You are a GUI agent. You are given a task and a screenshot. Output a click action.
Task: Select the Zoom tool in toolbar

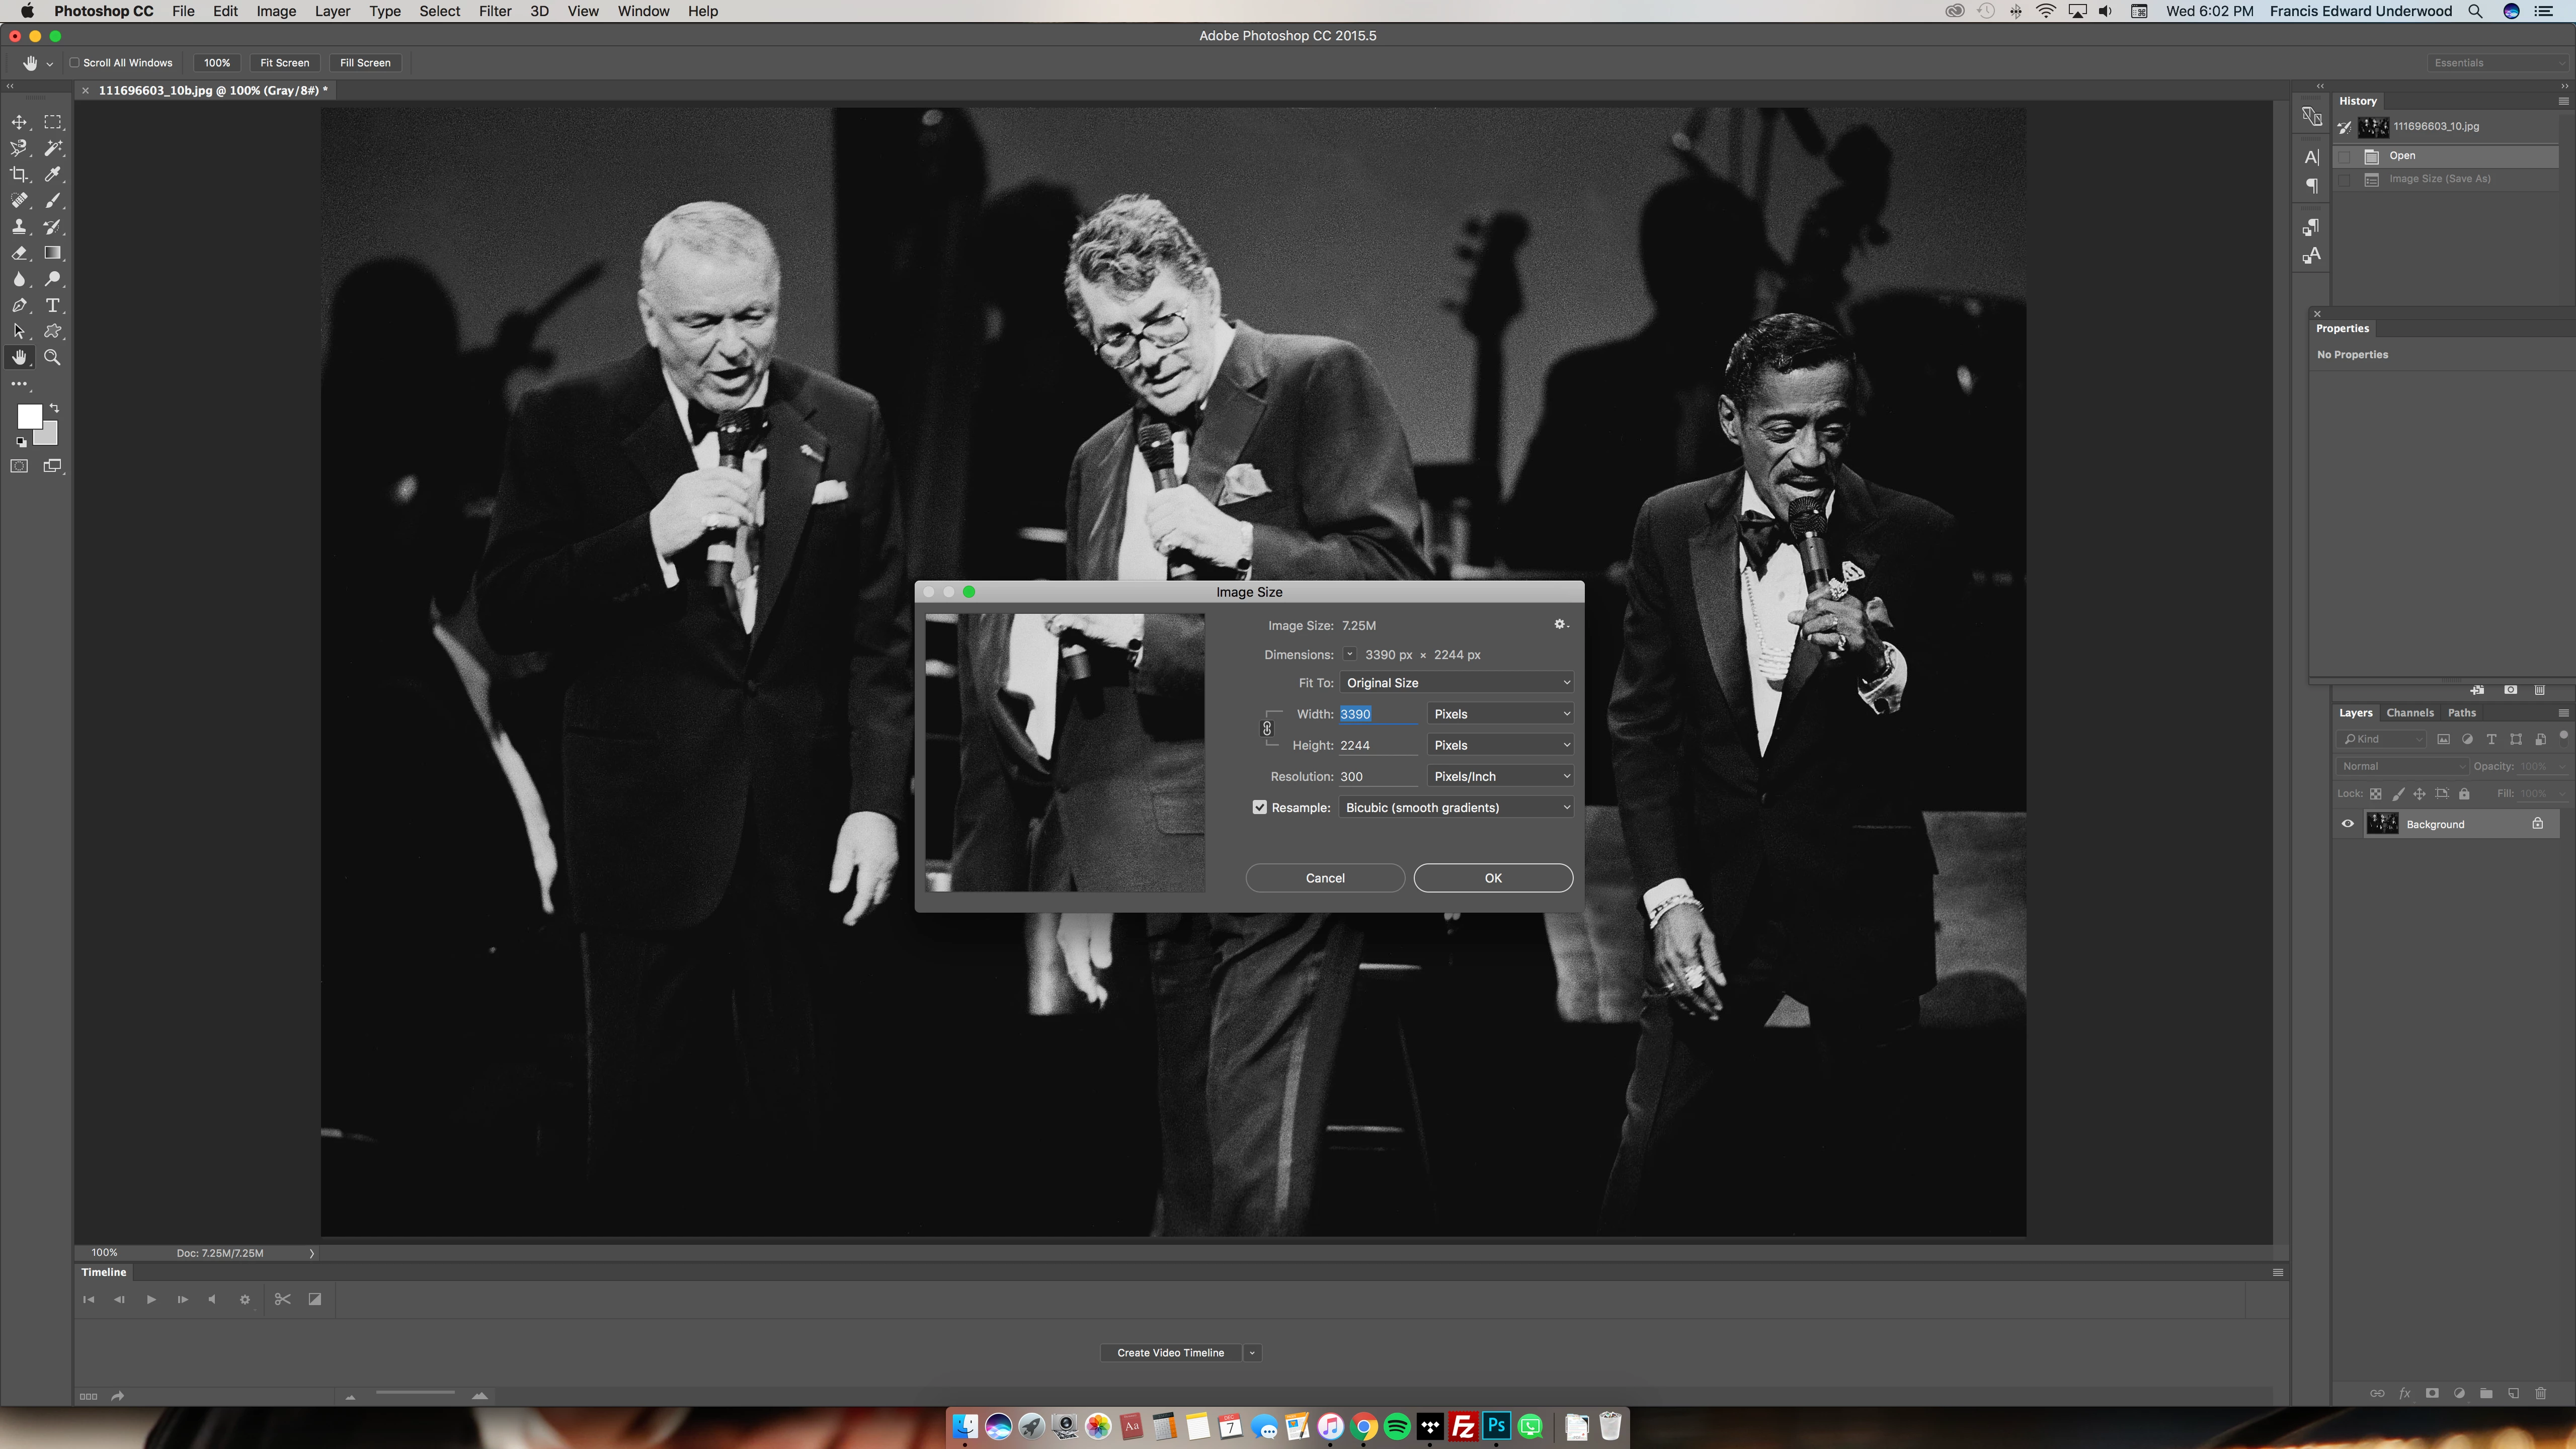click(53, 358)
